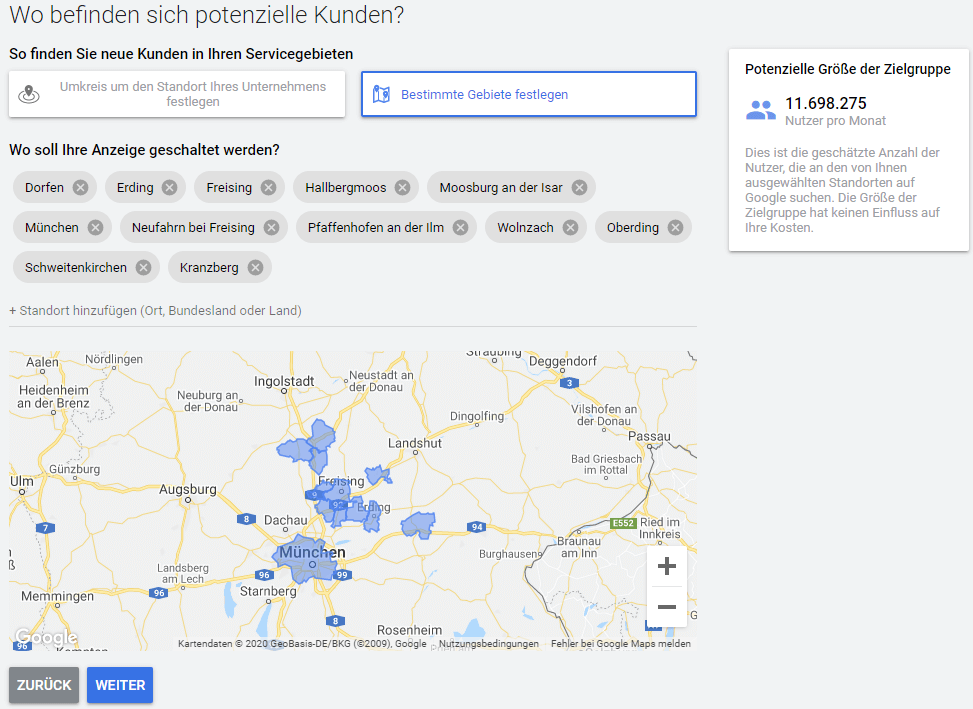This screenshot has width=973, height=709.
Task: Choose 'Bestimmte Gebiete festlegen' option
Action: [528, 94]
